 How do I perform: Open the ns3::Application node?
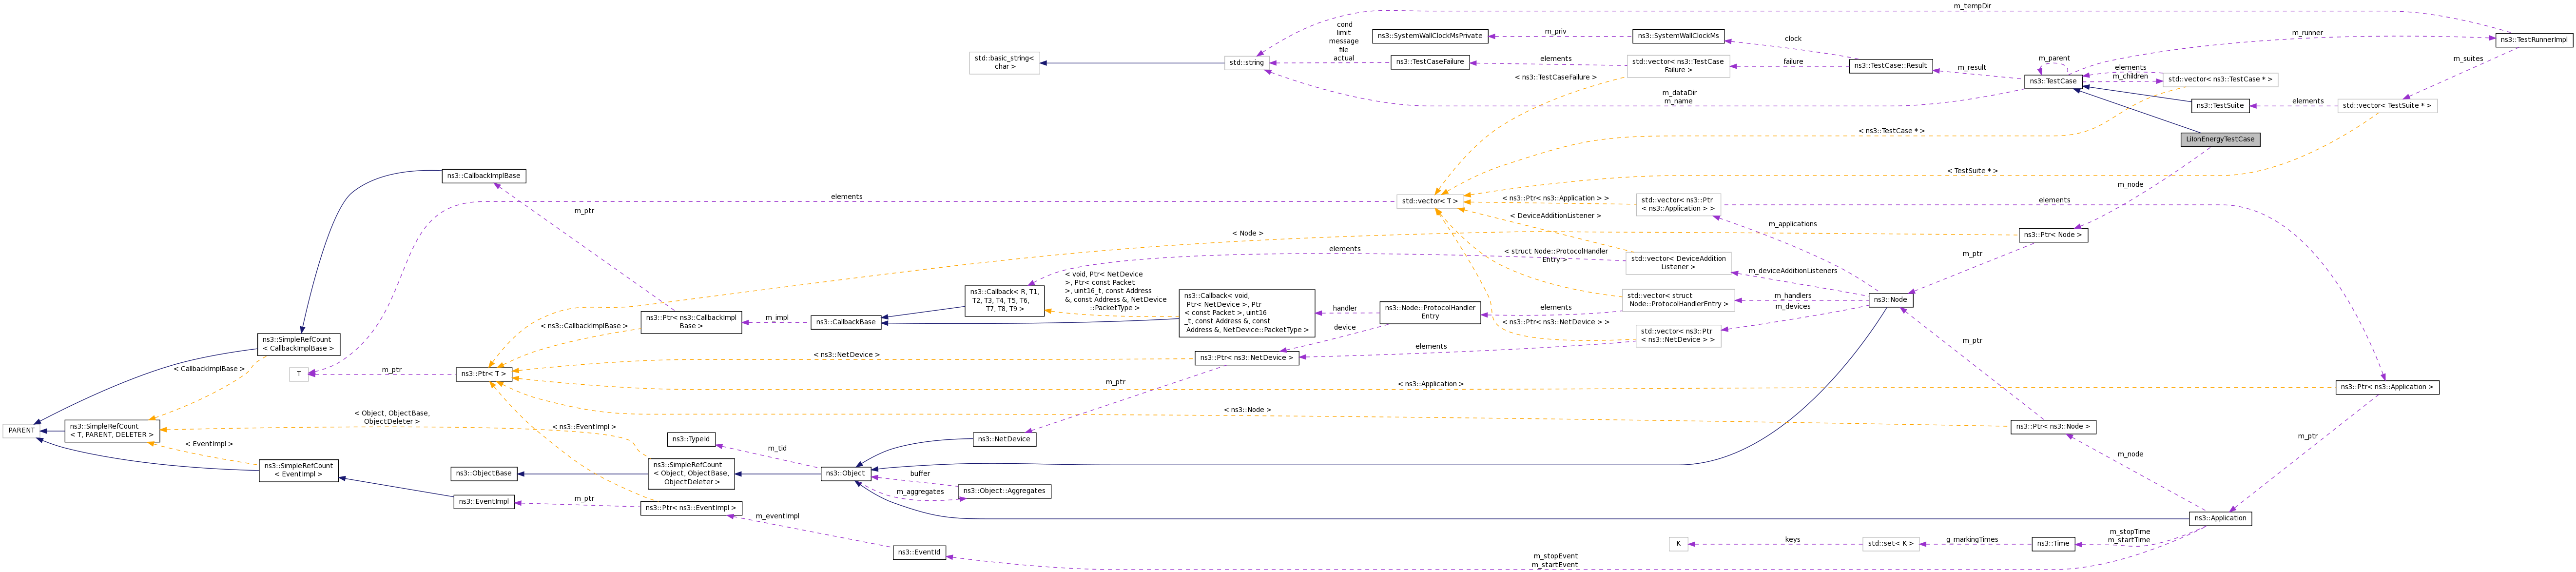click(2220, 518)
